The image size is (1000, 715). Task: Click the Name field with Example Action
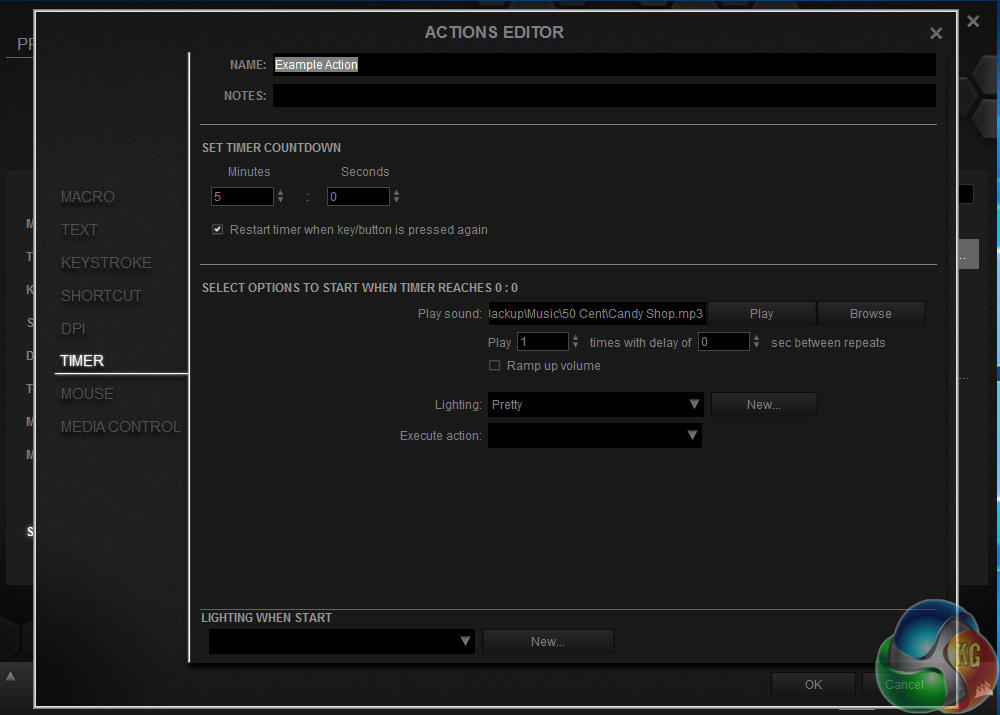click(x=604, y=64)
